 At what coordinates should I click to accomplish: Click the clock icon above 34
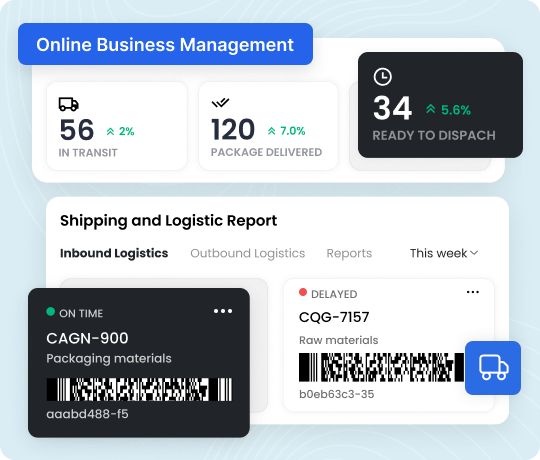[383, 76]
